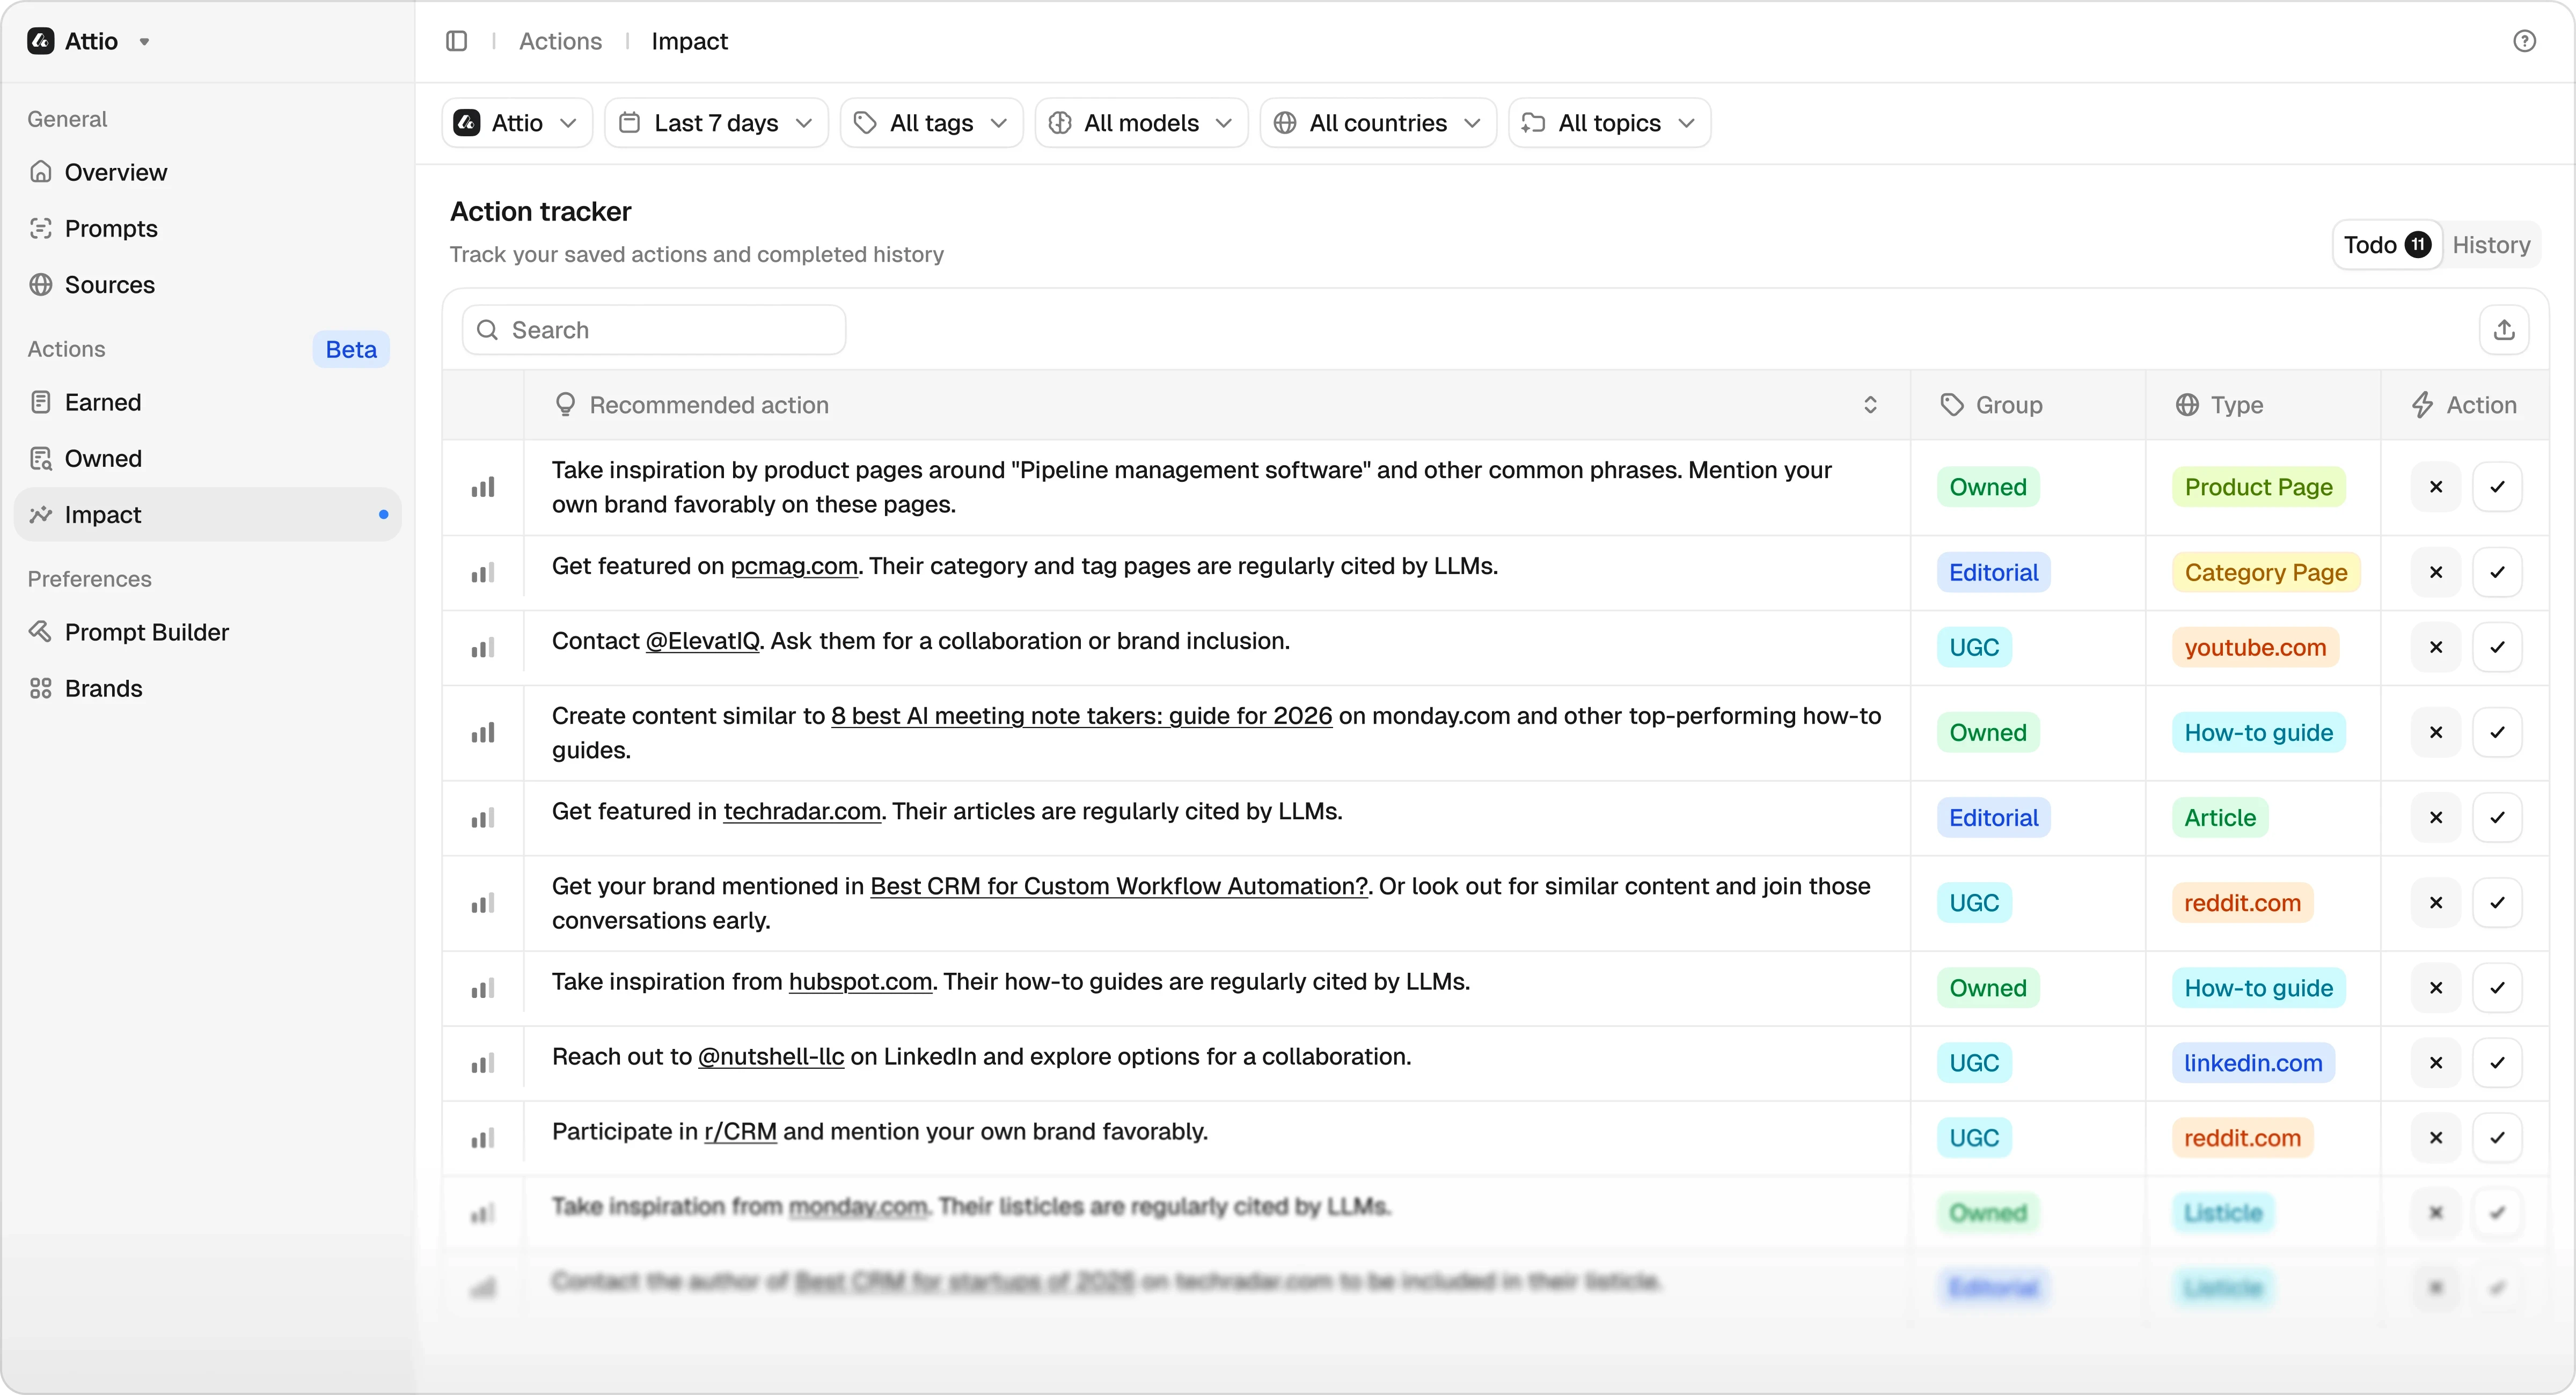Image resolution: width=2576 pixels, height=1395 pixels.
Task: Click the help question mark icon
Action: click(2524, 41)
